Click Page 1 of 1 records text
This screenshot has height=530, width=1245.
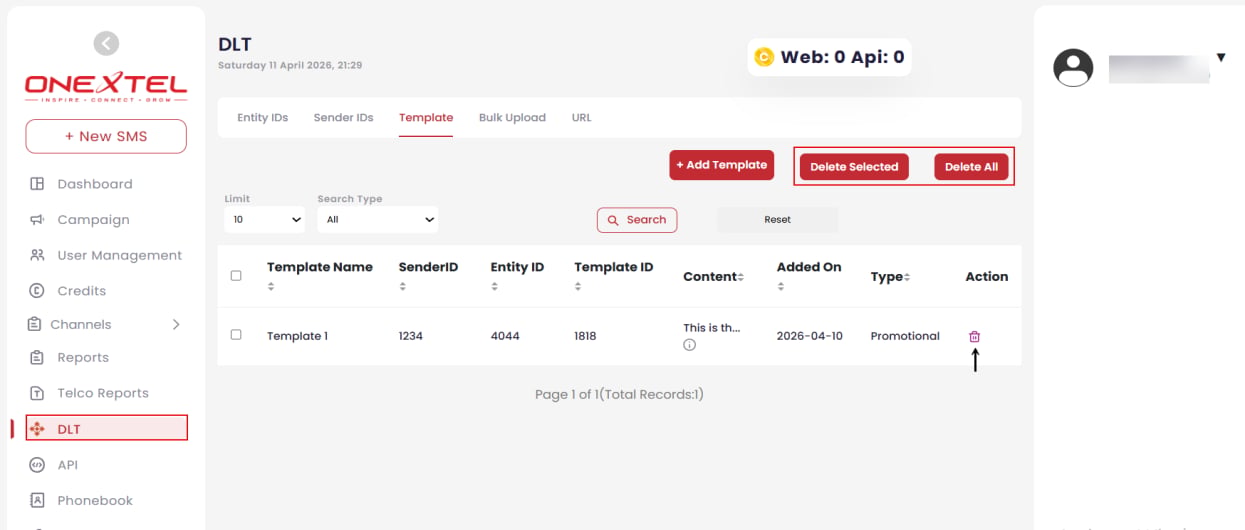click(619, 395)
